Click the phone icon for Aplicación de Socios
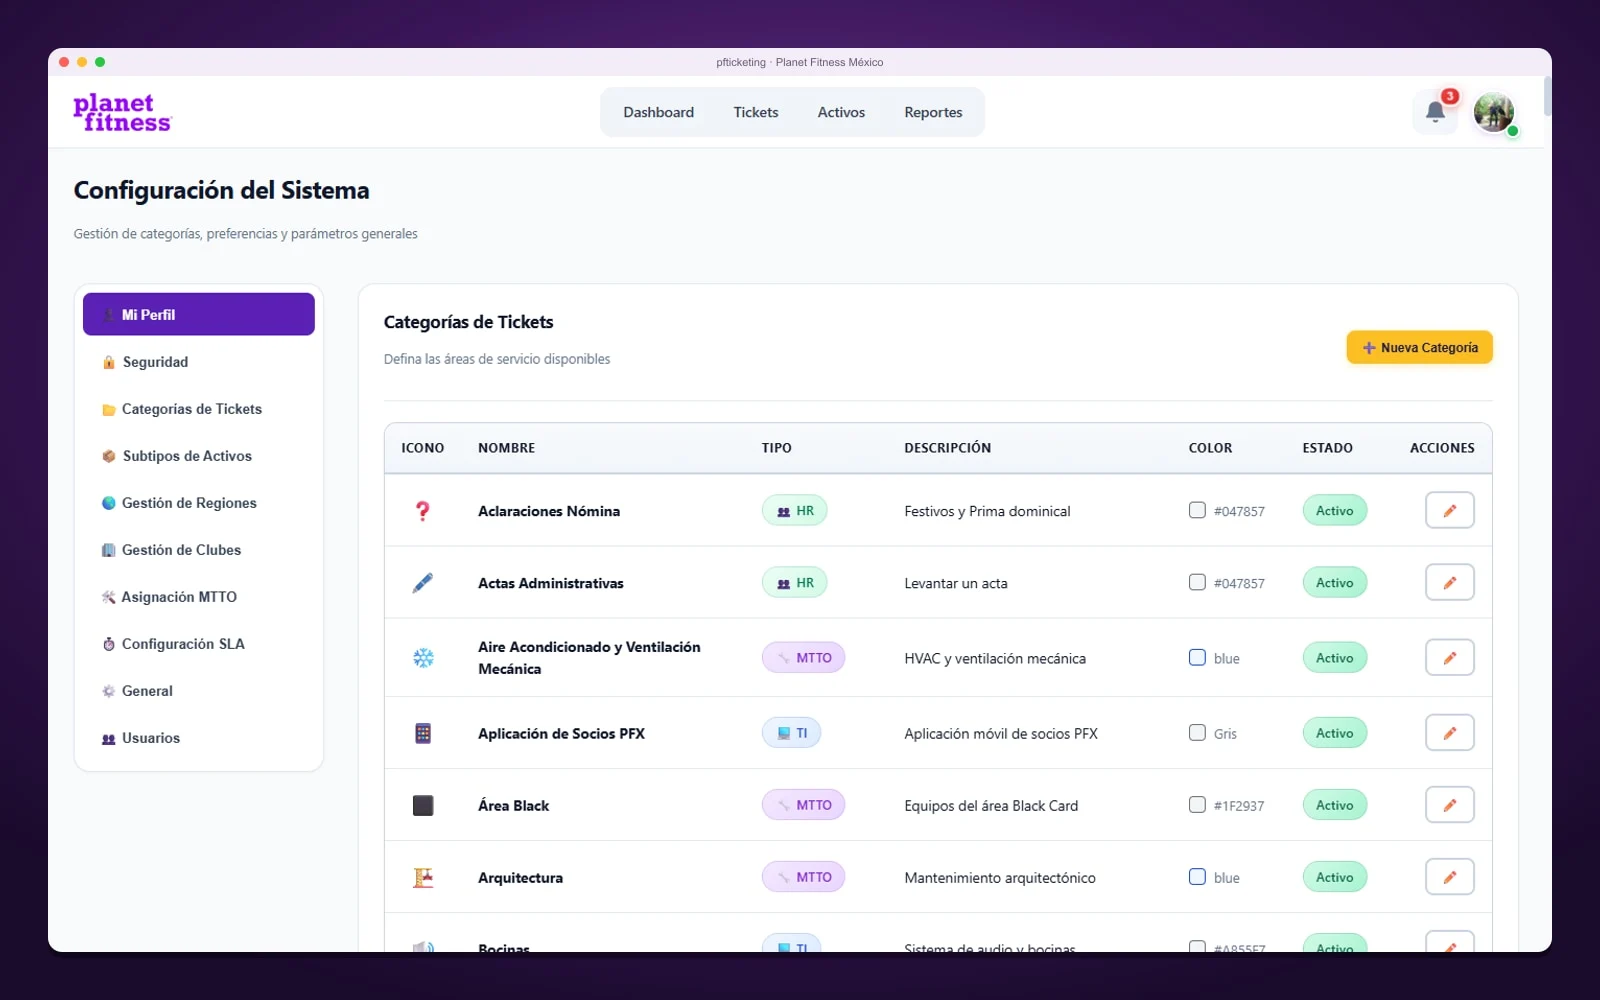 click(423, 733)
